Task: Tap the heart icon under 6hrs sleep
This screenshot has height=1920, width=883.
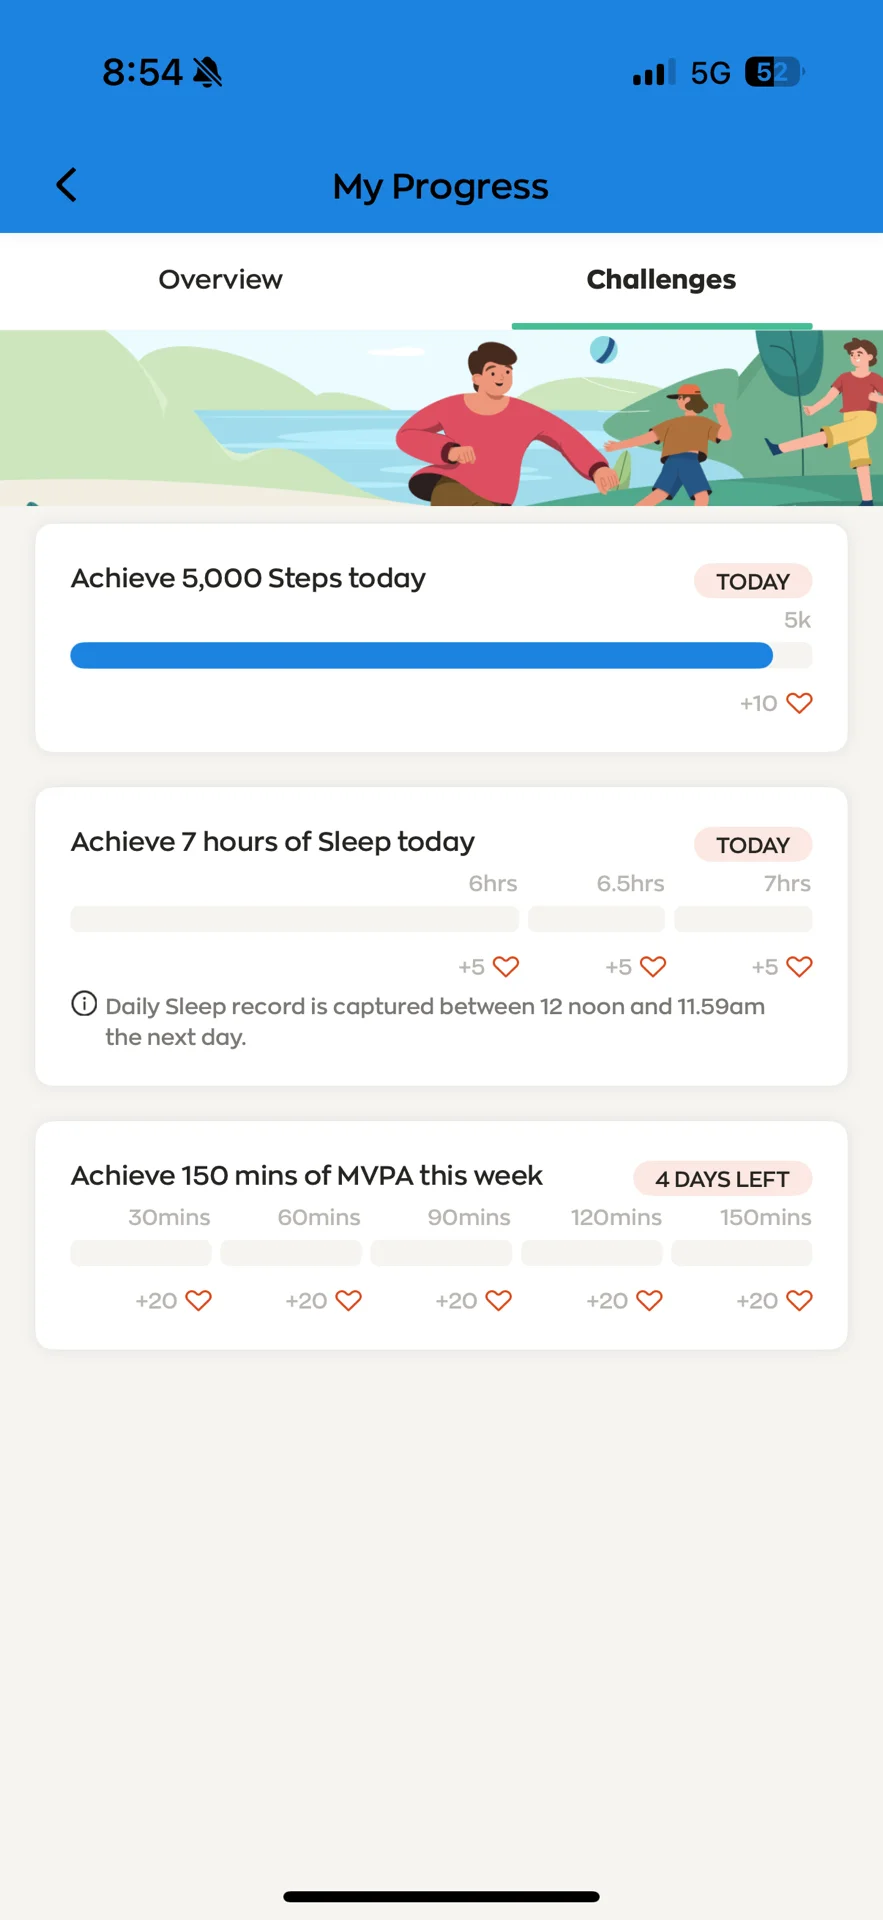Action: 506,967
